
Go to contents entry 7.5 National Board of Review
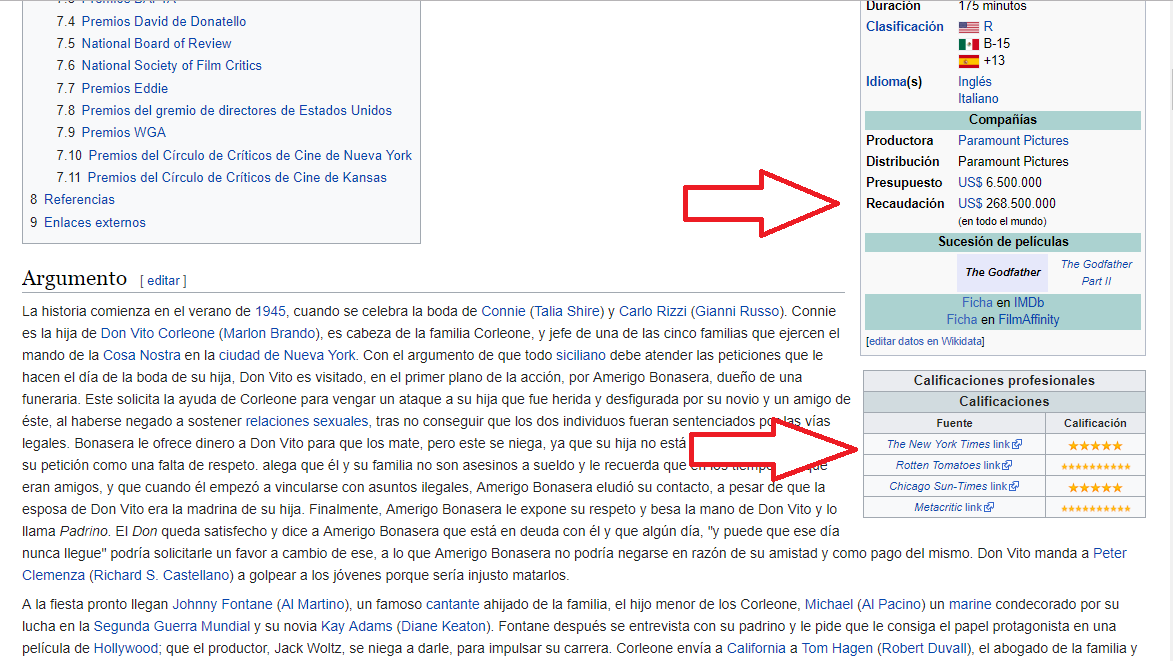pyautogui.click(x=144, y=43)
